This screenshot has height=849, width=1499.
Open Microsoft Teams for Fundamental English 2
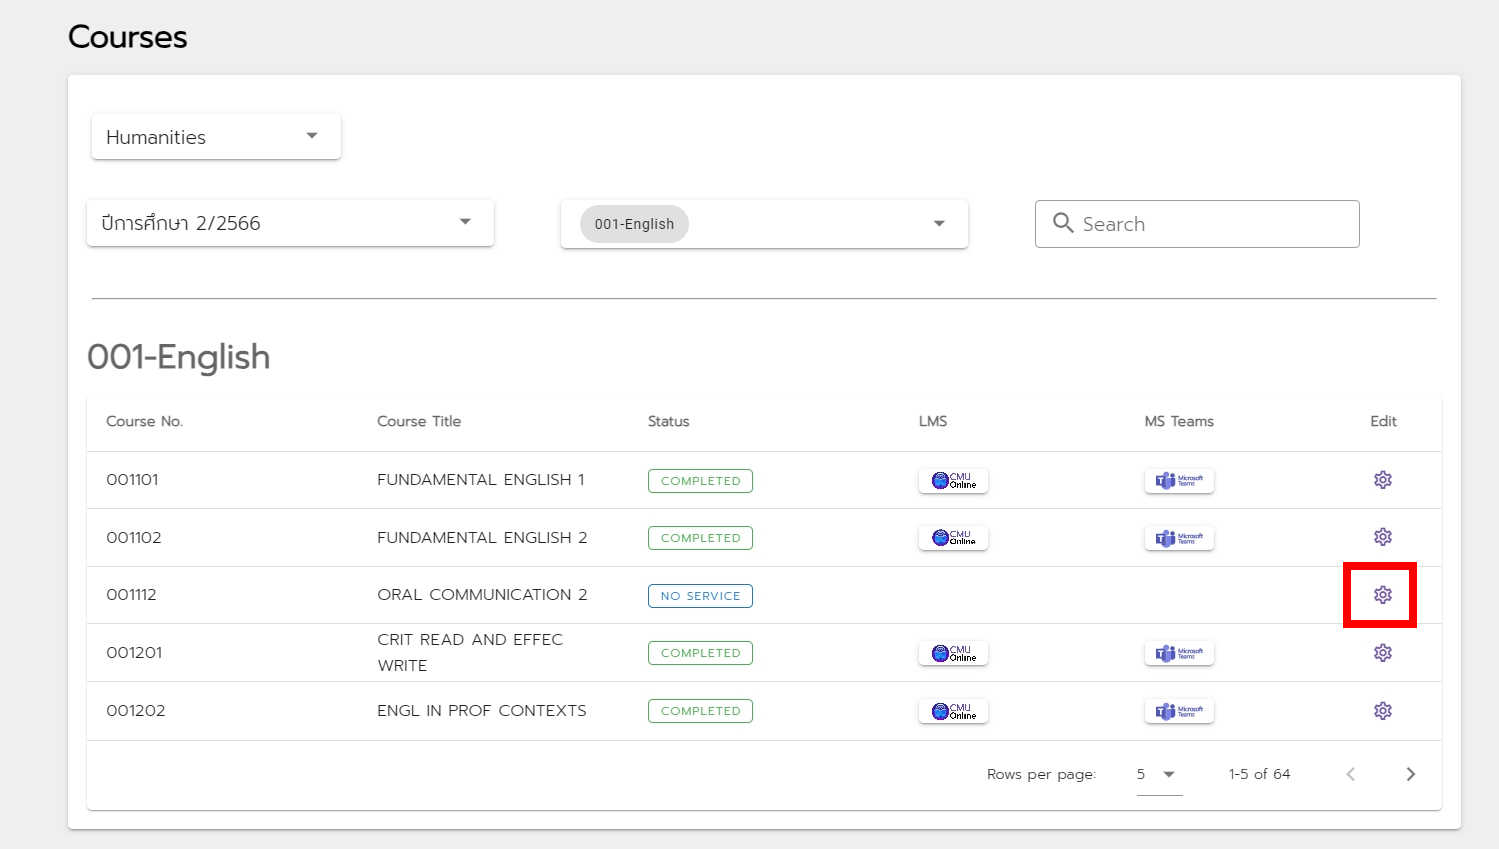(1179, 538)
